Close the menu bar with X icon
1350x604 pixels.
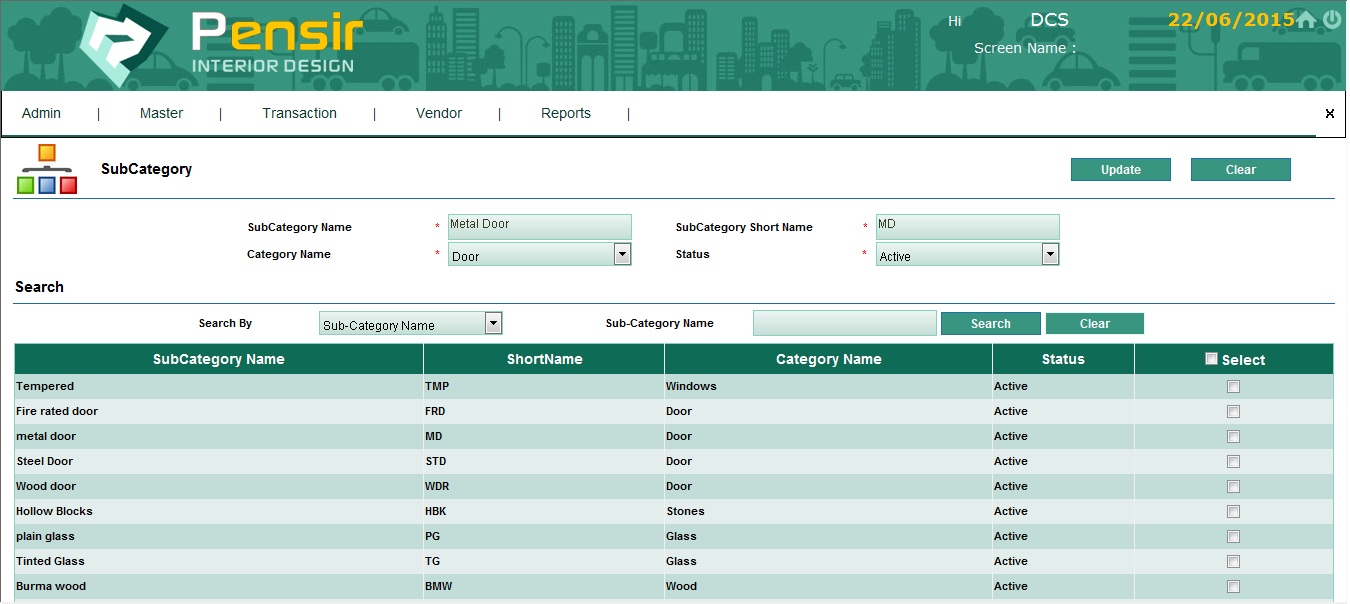[x=1329, y=114]
